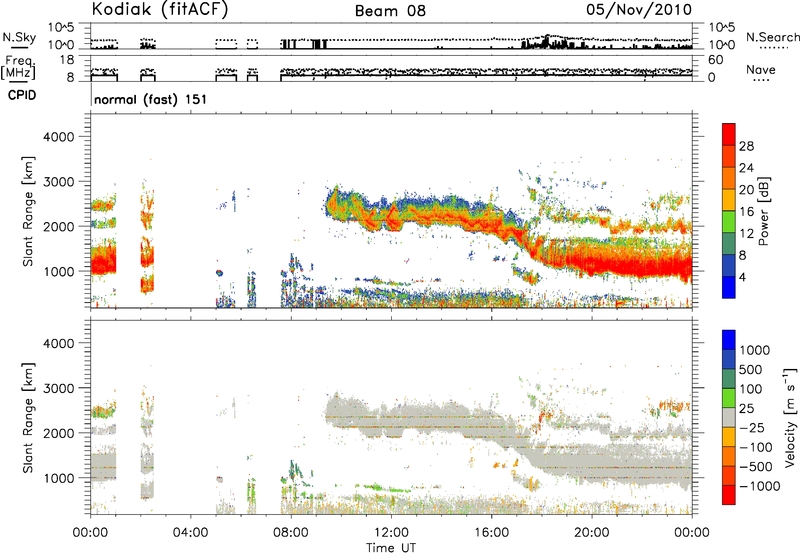The width and height of the screenshot is (800, 554).
Task: Click 'Slant Range [km]' label of power panel
Action: pos(28,211)
